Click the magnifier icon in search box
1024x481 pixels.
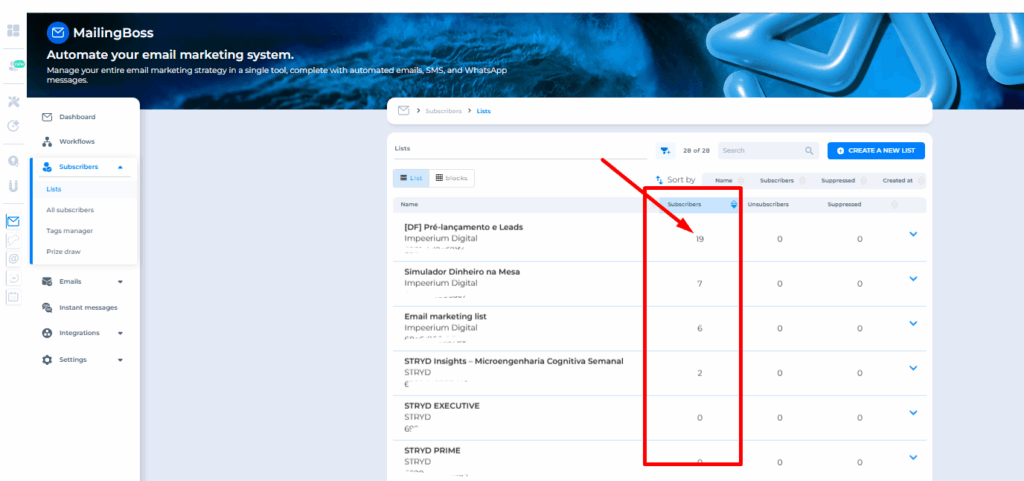point(809,151)
